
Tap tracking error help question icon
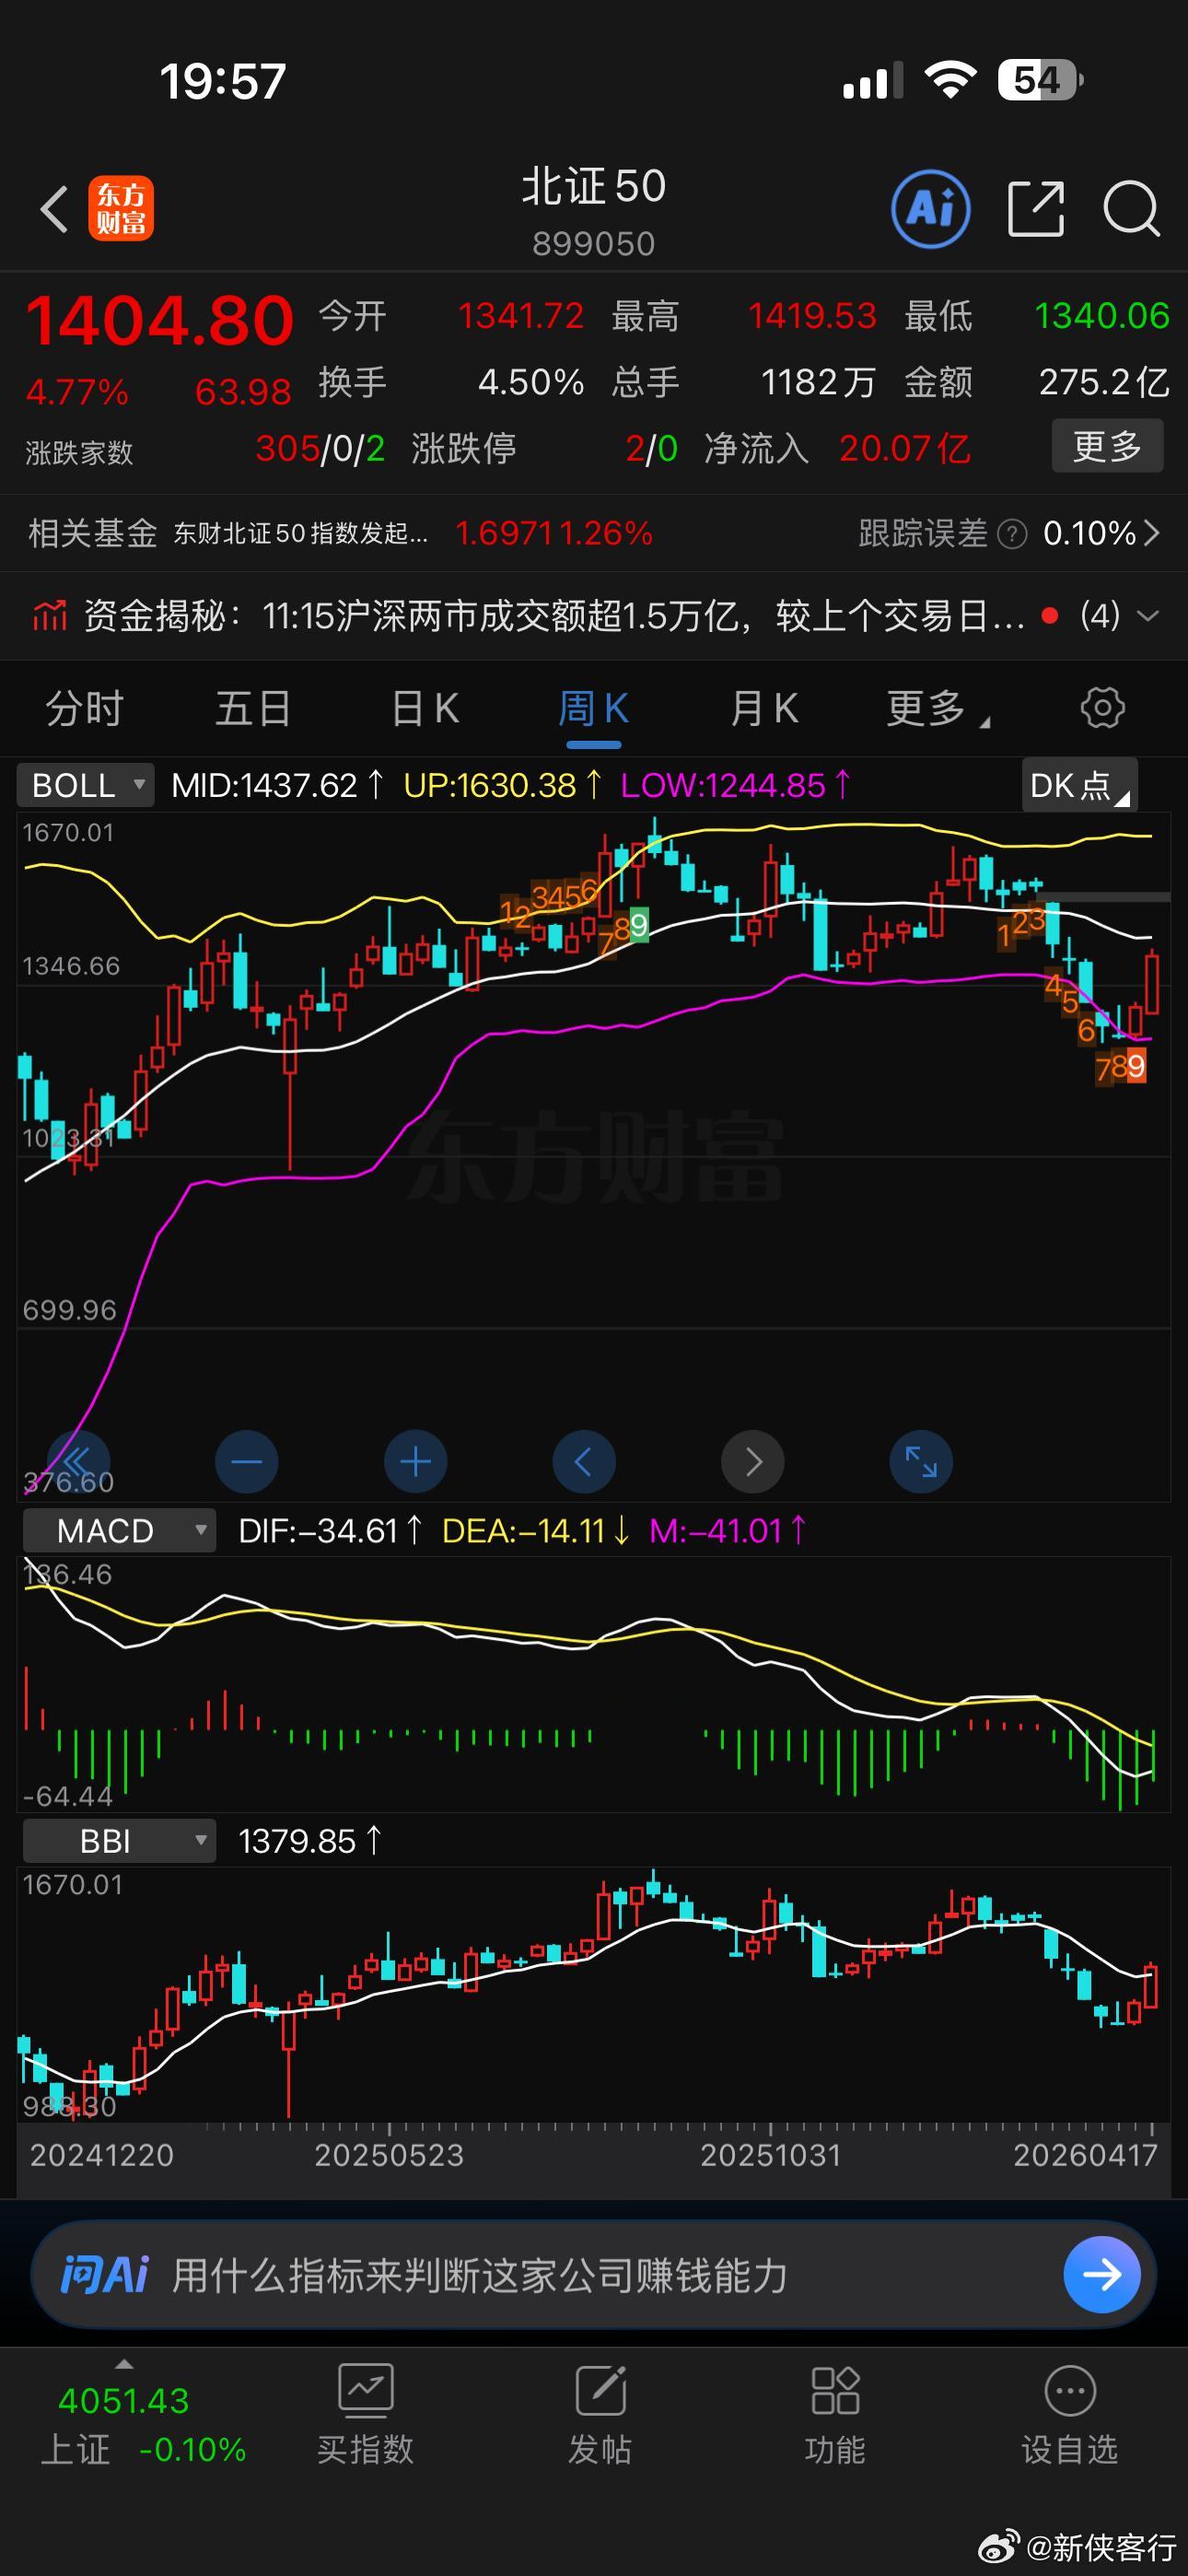click(x=1012, y=534)
